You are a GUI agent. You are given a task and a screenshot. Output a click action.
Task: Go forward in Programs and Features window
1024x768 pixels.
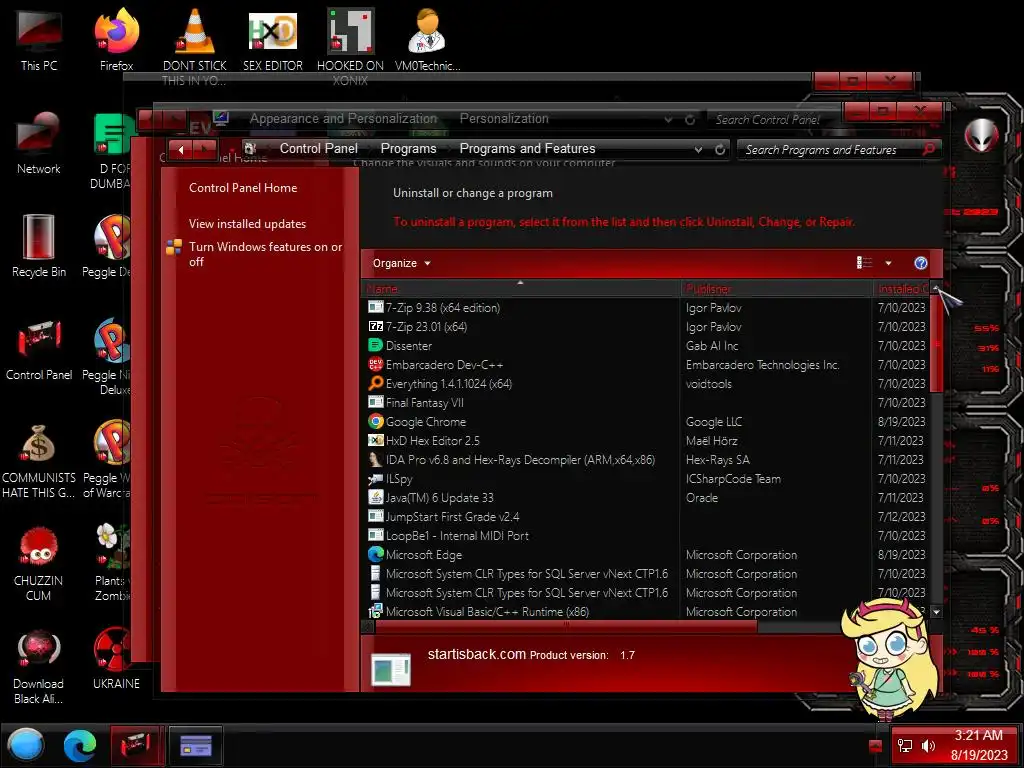[x=205, y=150]
